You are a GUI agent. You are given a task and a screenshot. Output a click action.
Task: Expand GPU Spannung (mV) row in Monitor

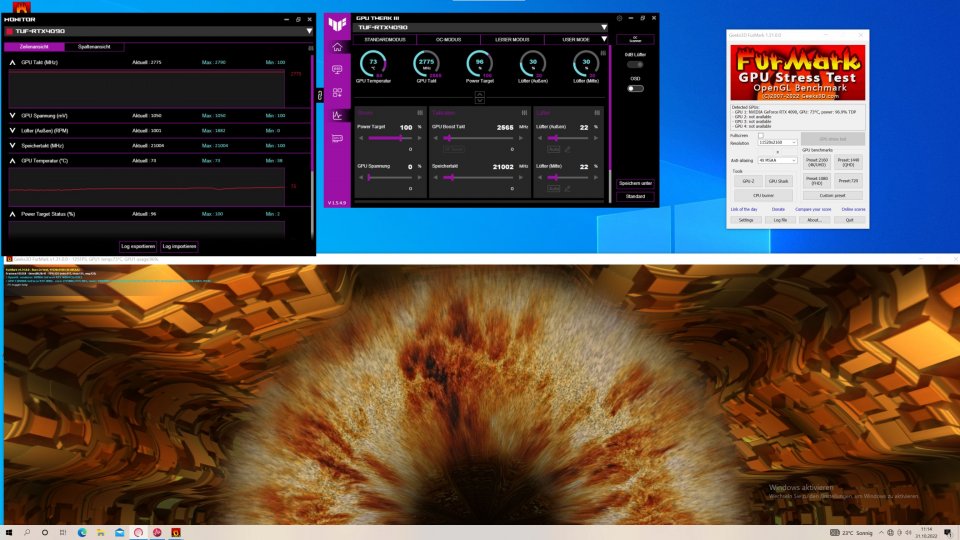point(12,115)
